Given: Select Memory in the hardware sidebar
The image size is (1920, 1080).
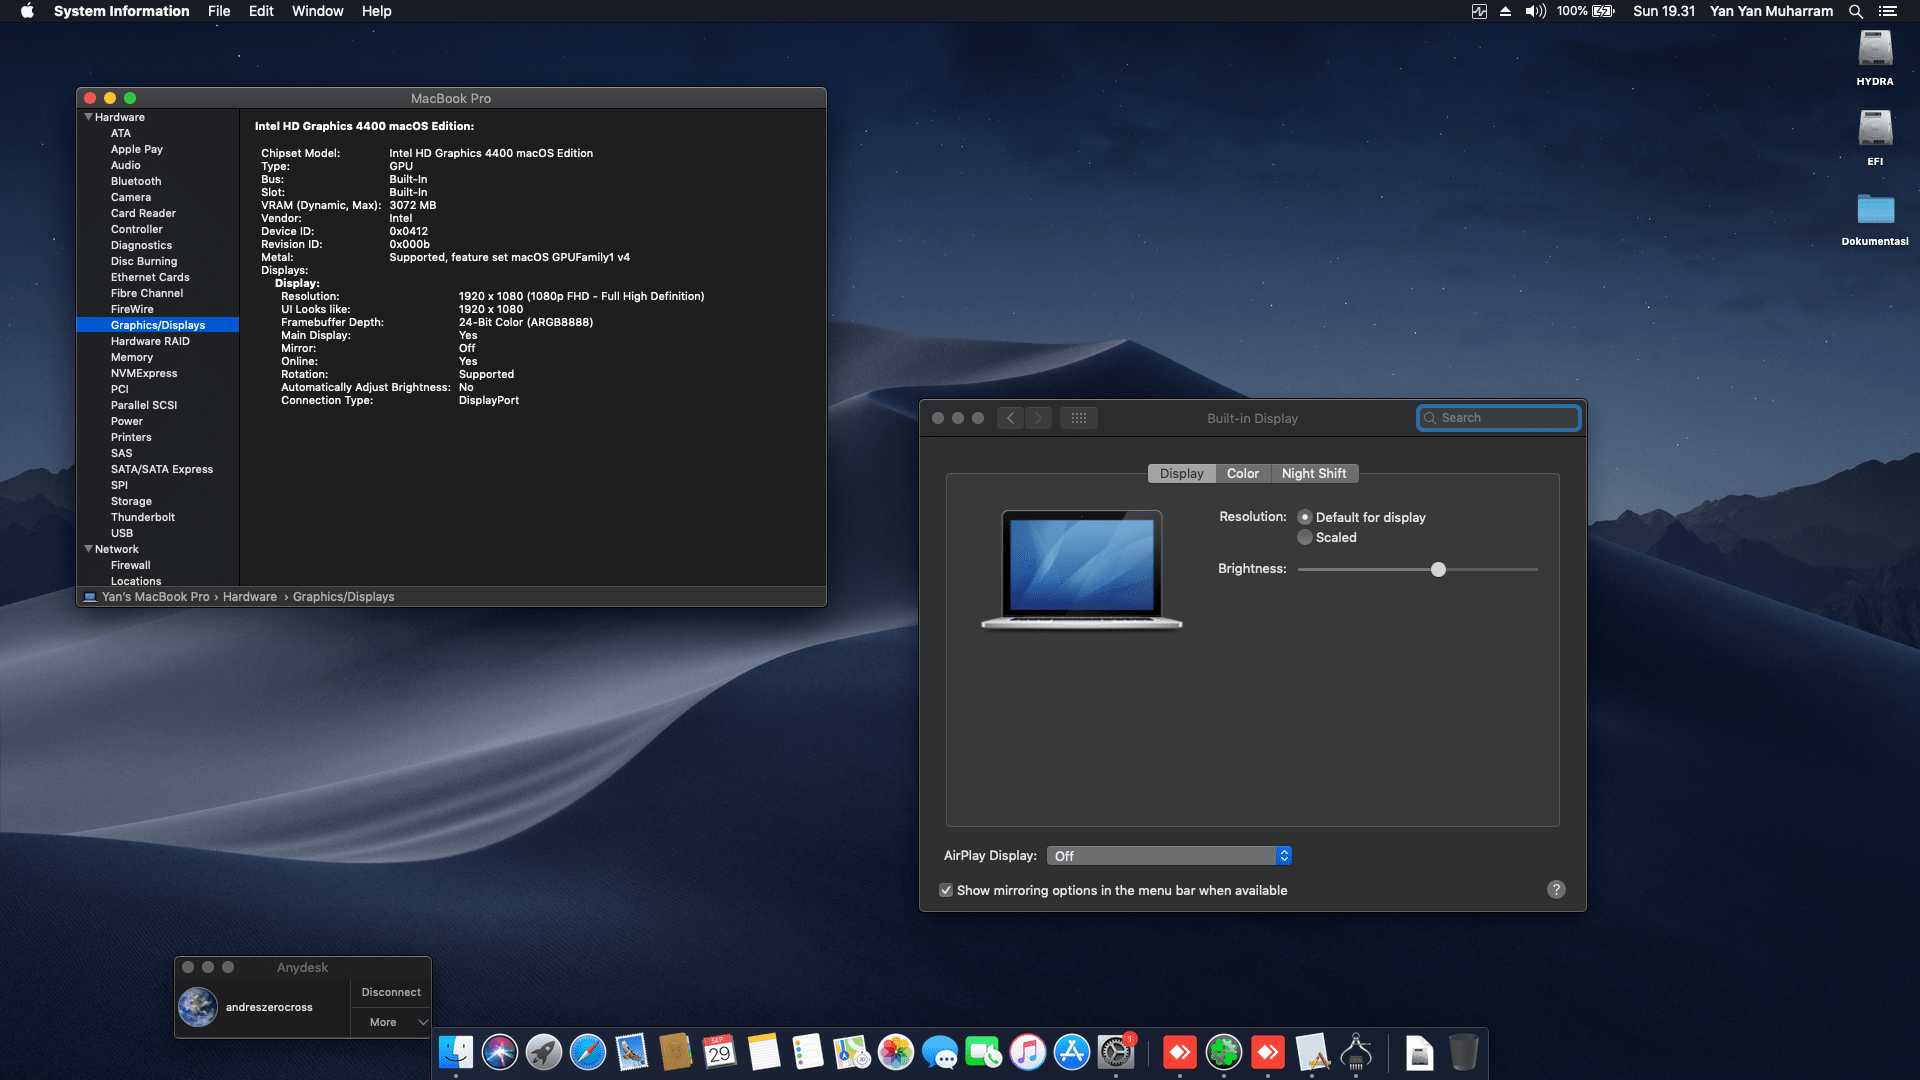Looking at the screenshot, I should click(x=132, y=357).
